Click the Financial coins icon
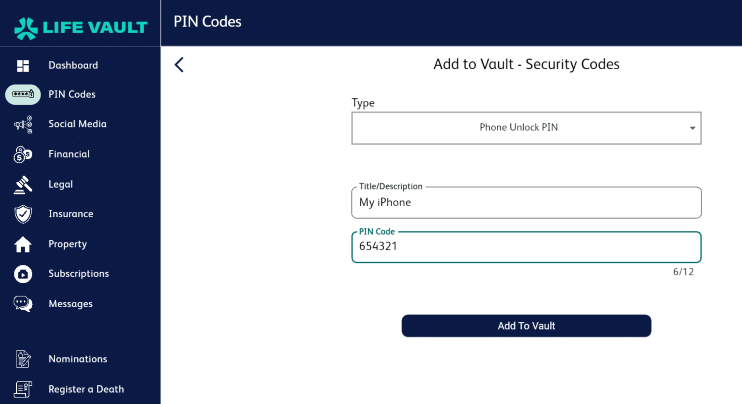This screenshot has width=742, height=404. (23, 154)
